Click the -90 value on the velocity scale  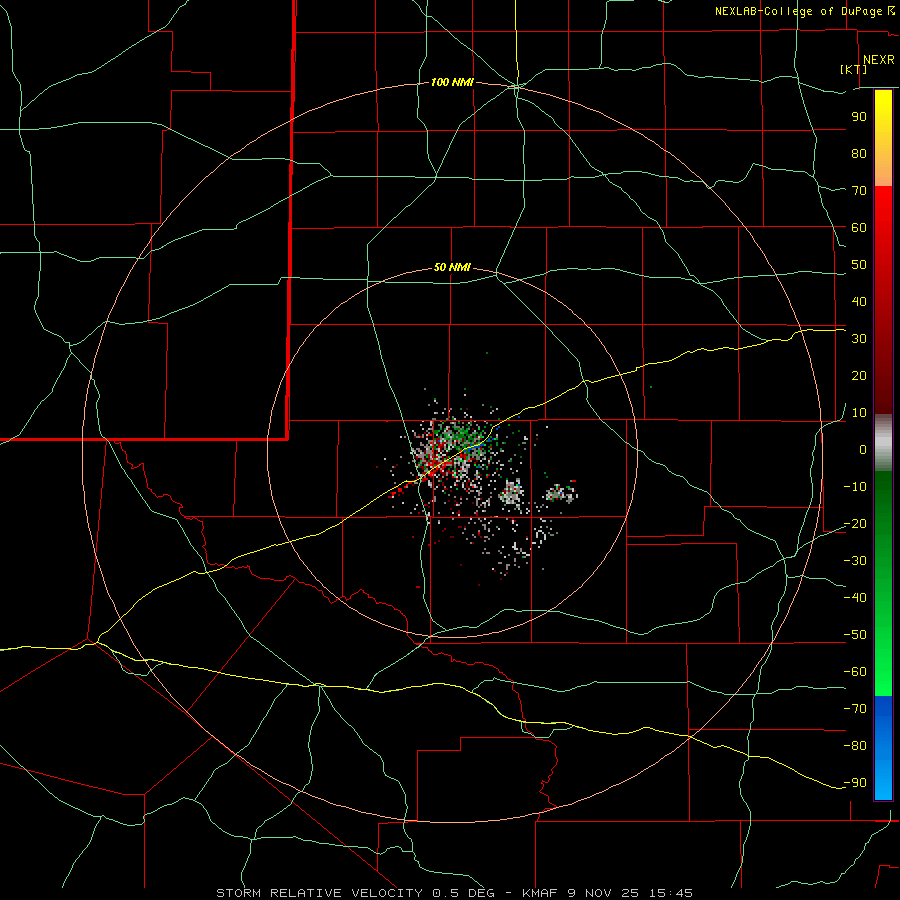[855, 783]
